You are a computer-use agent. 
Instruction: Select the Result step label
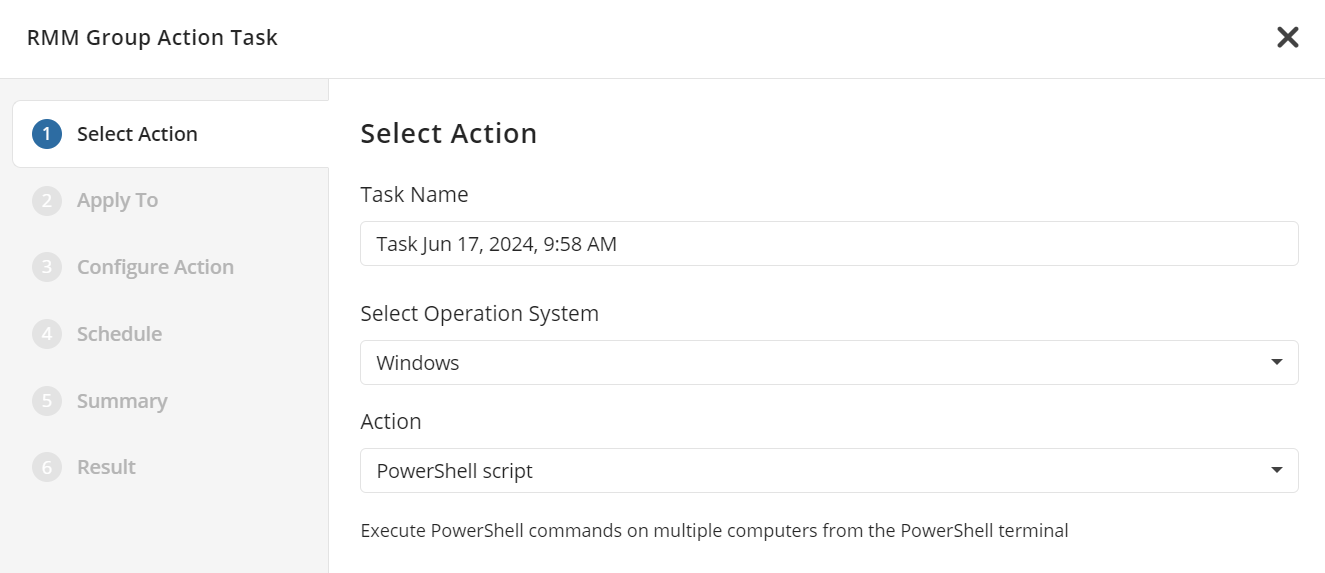(x=106, y=467)
